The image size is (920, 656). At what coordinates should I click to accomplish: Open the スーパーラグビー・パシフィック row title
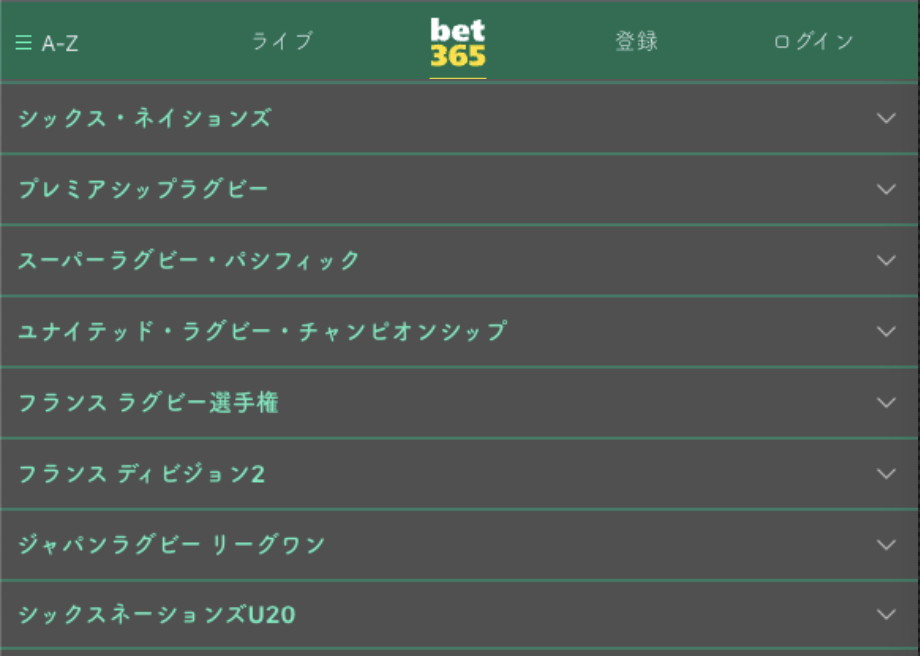pos(189,260)
